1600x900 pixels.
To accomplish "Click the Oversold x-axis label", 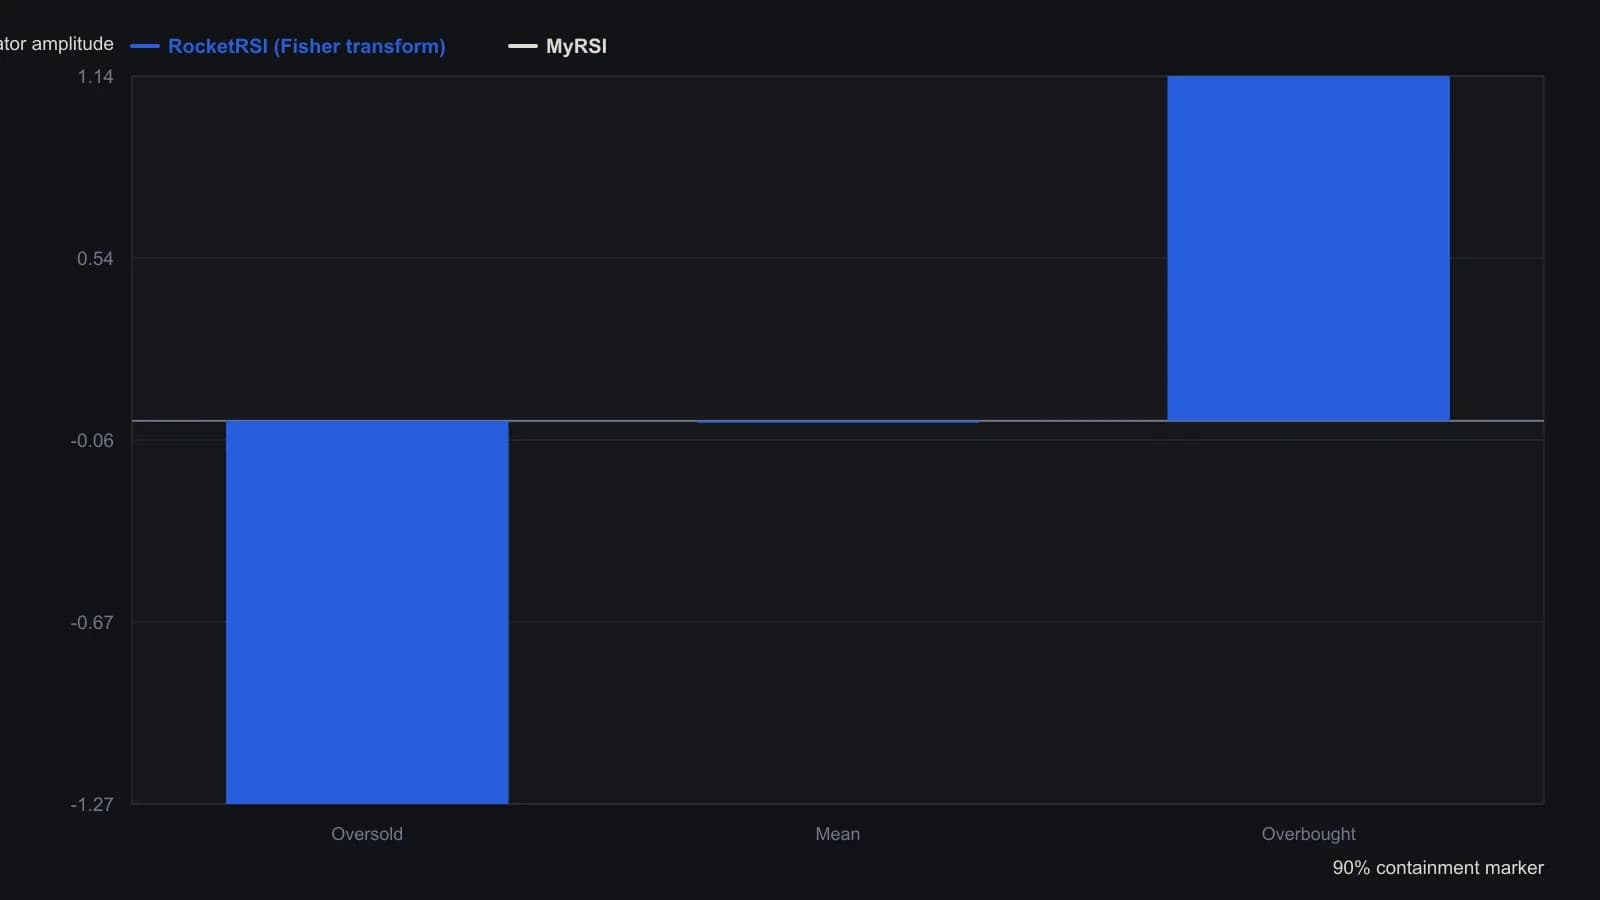I will click(x=367, y=834).
